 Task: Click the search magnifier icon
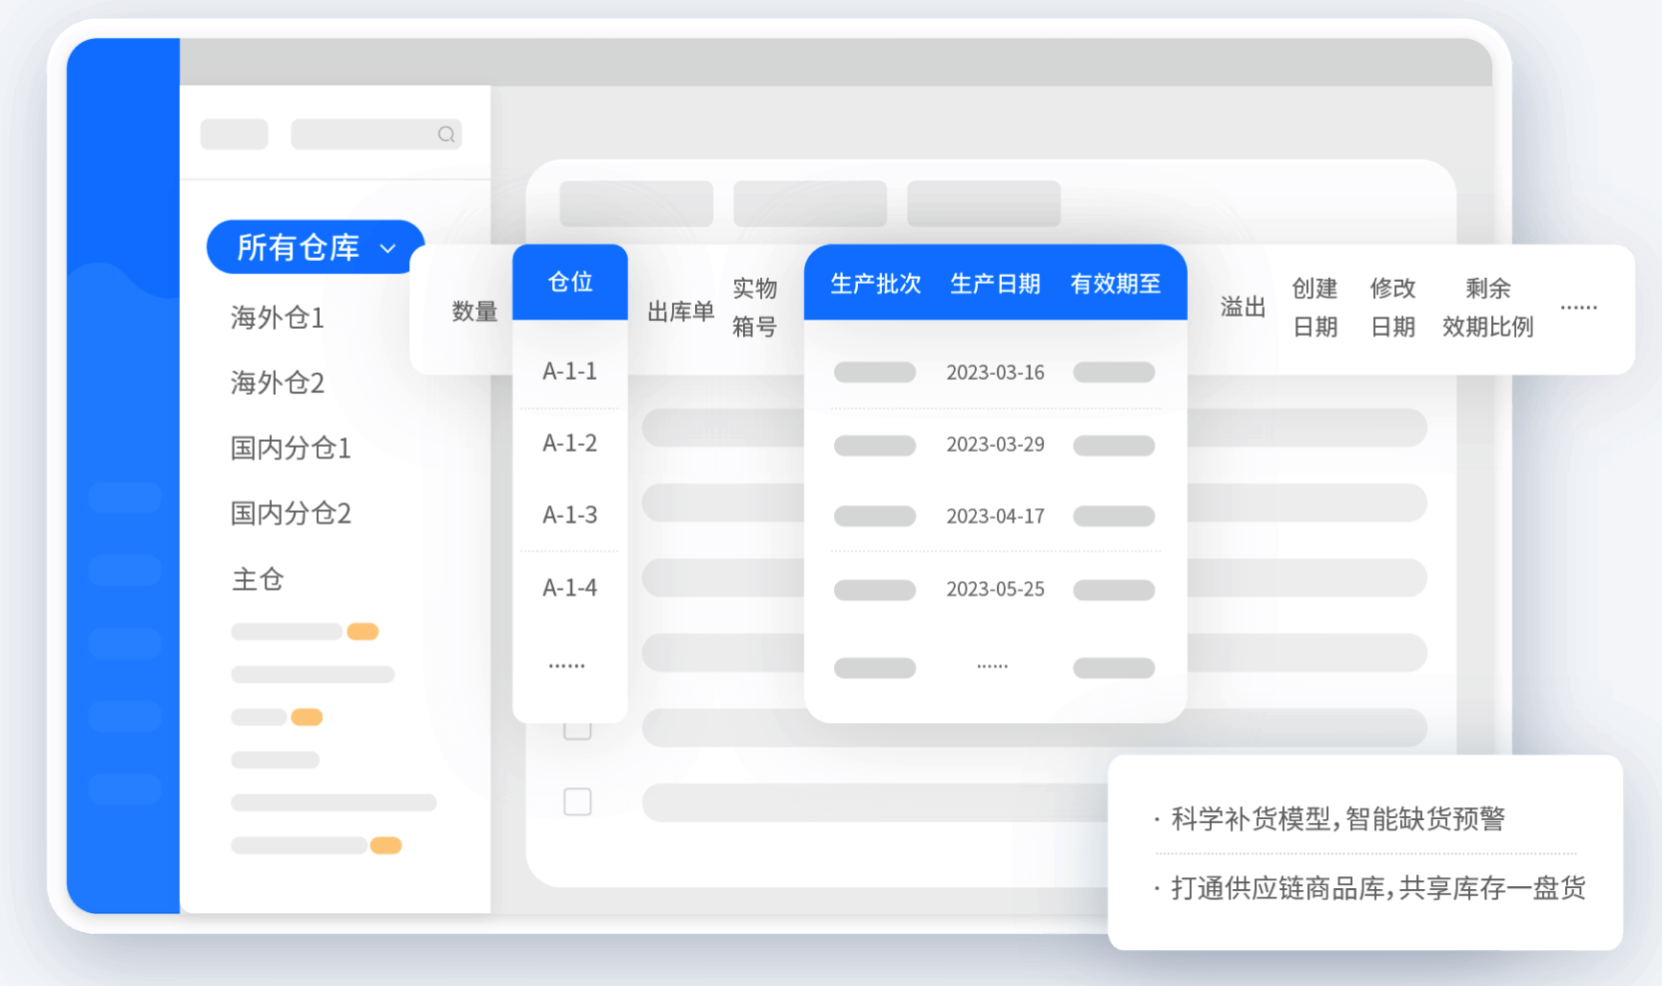pos(447,133)
